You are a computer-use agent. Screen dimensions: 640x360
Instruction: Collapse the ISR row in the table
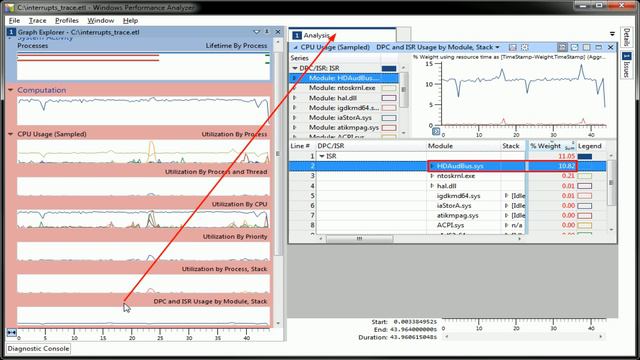(322, 156)
